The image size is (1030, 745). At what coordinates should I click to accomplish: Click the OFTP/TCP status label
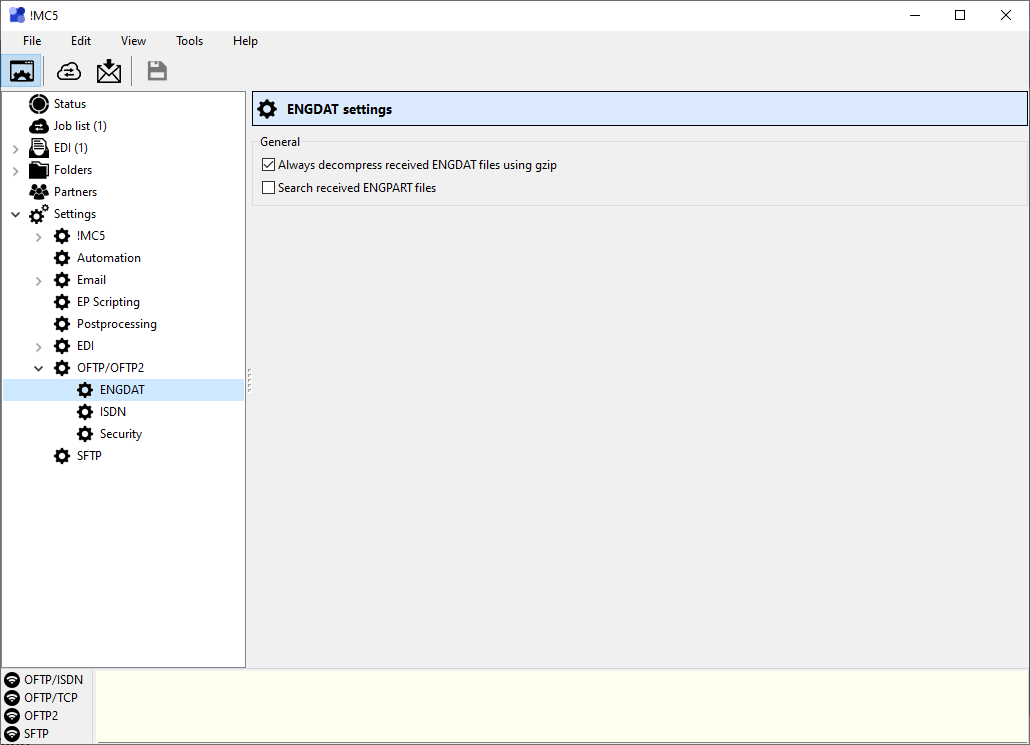(51, 698)
